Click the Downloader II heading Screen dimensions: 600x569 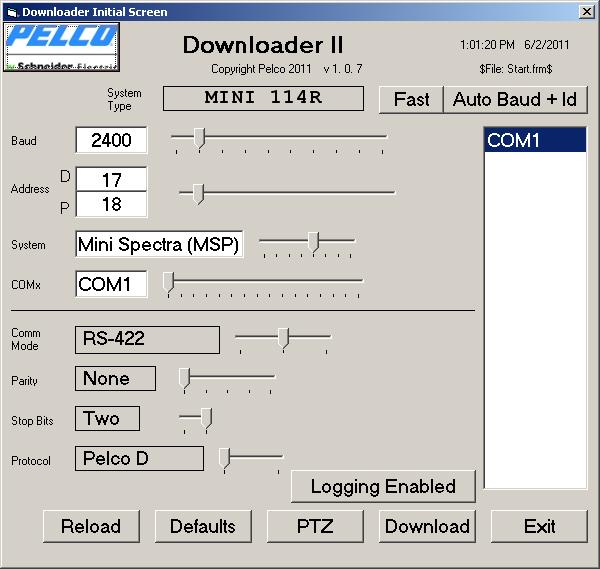click(x=263, y=45)
